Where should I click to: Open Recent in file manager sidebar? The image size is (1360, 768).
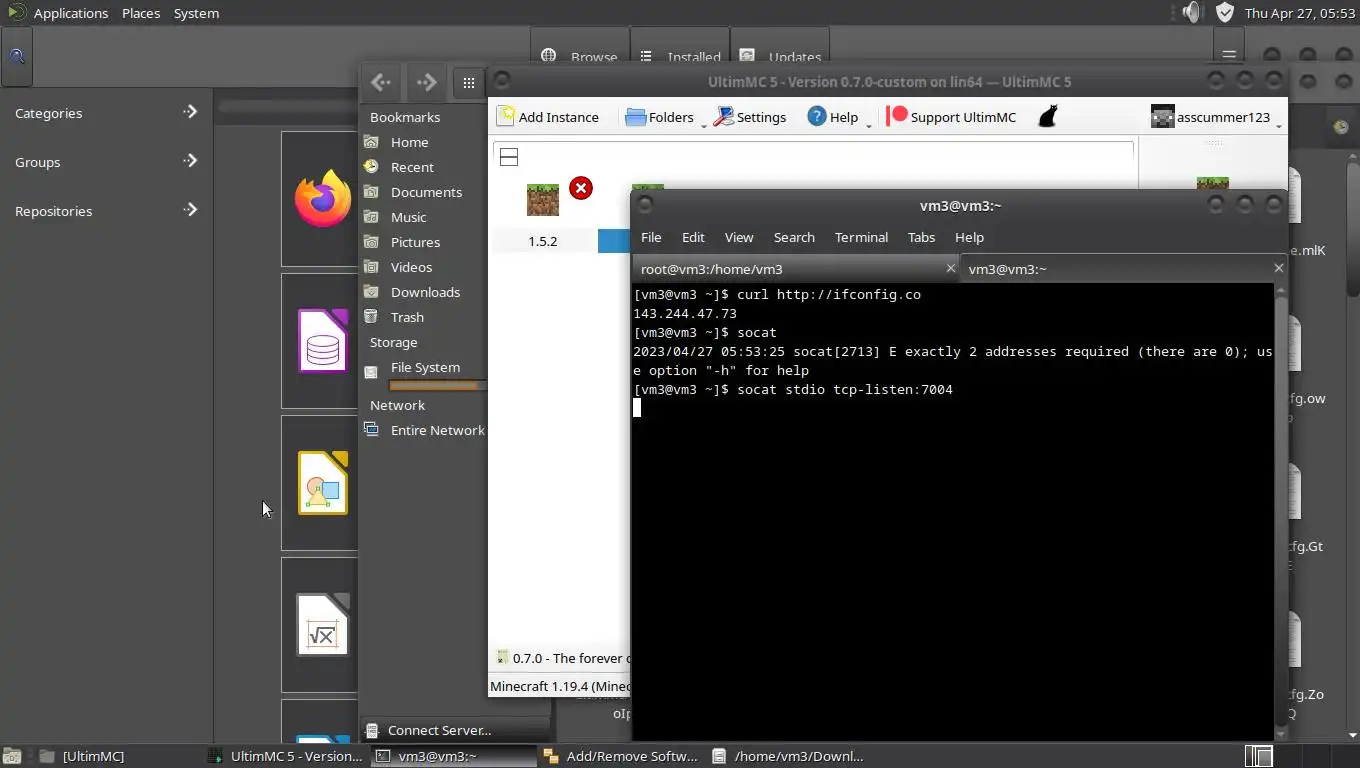tap(412, 167)
